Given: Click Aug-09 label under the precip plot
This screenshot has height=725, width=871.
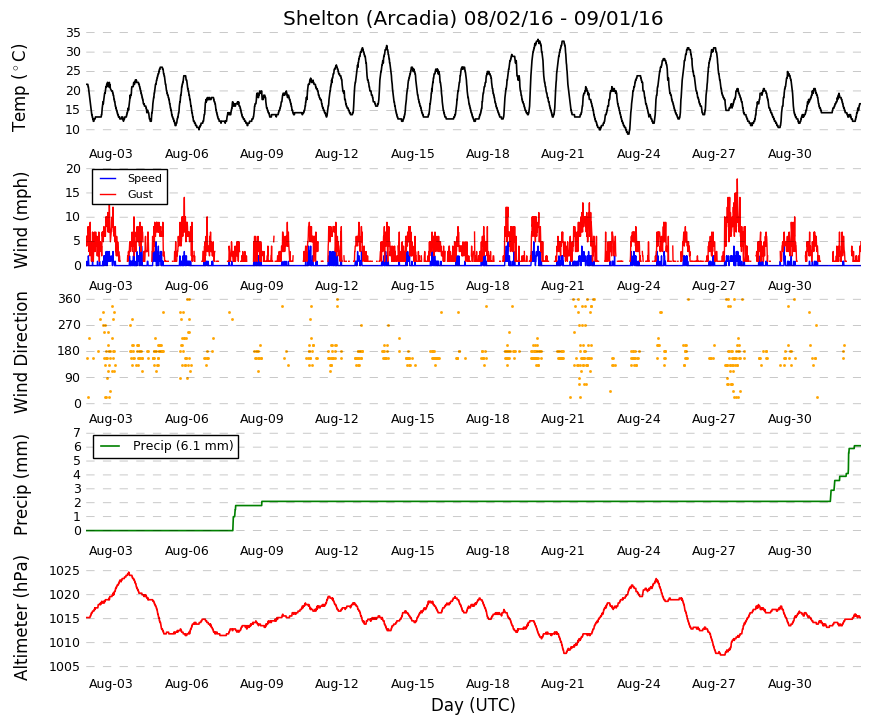Looking at the screenshot, I should (262, 551).
